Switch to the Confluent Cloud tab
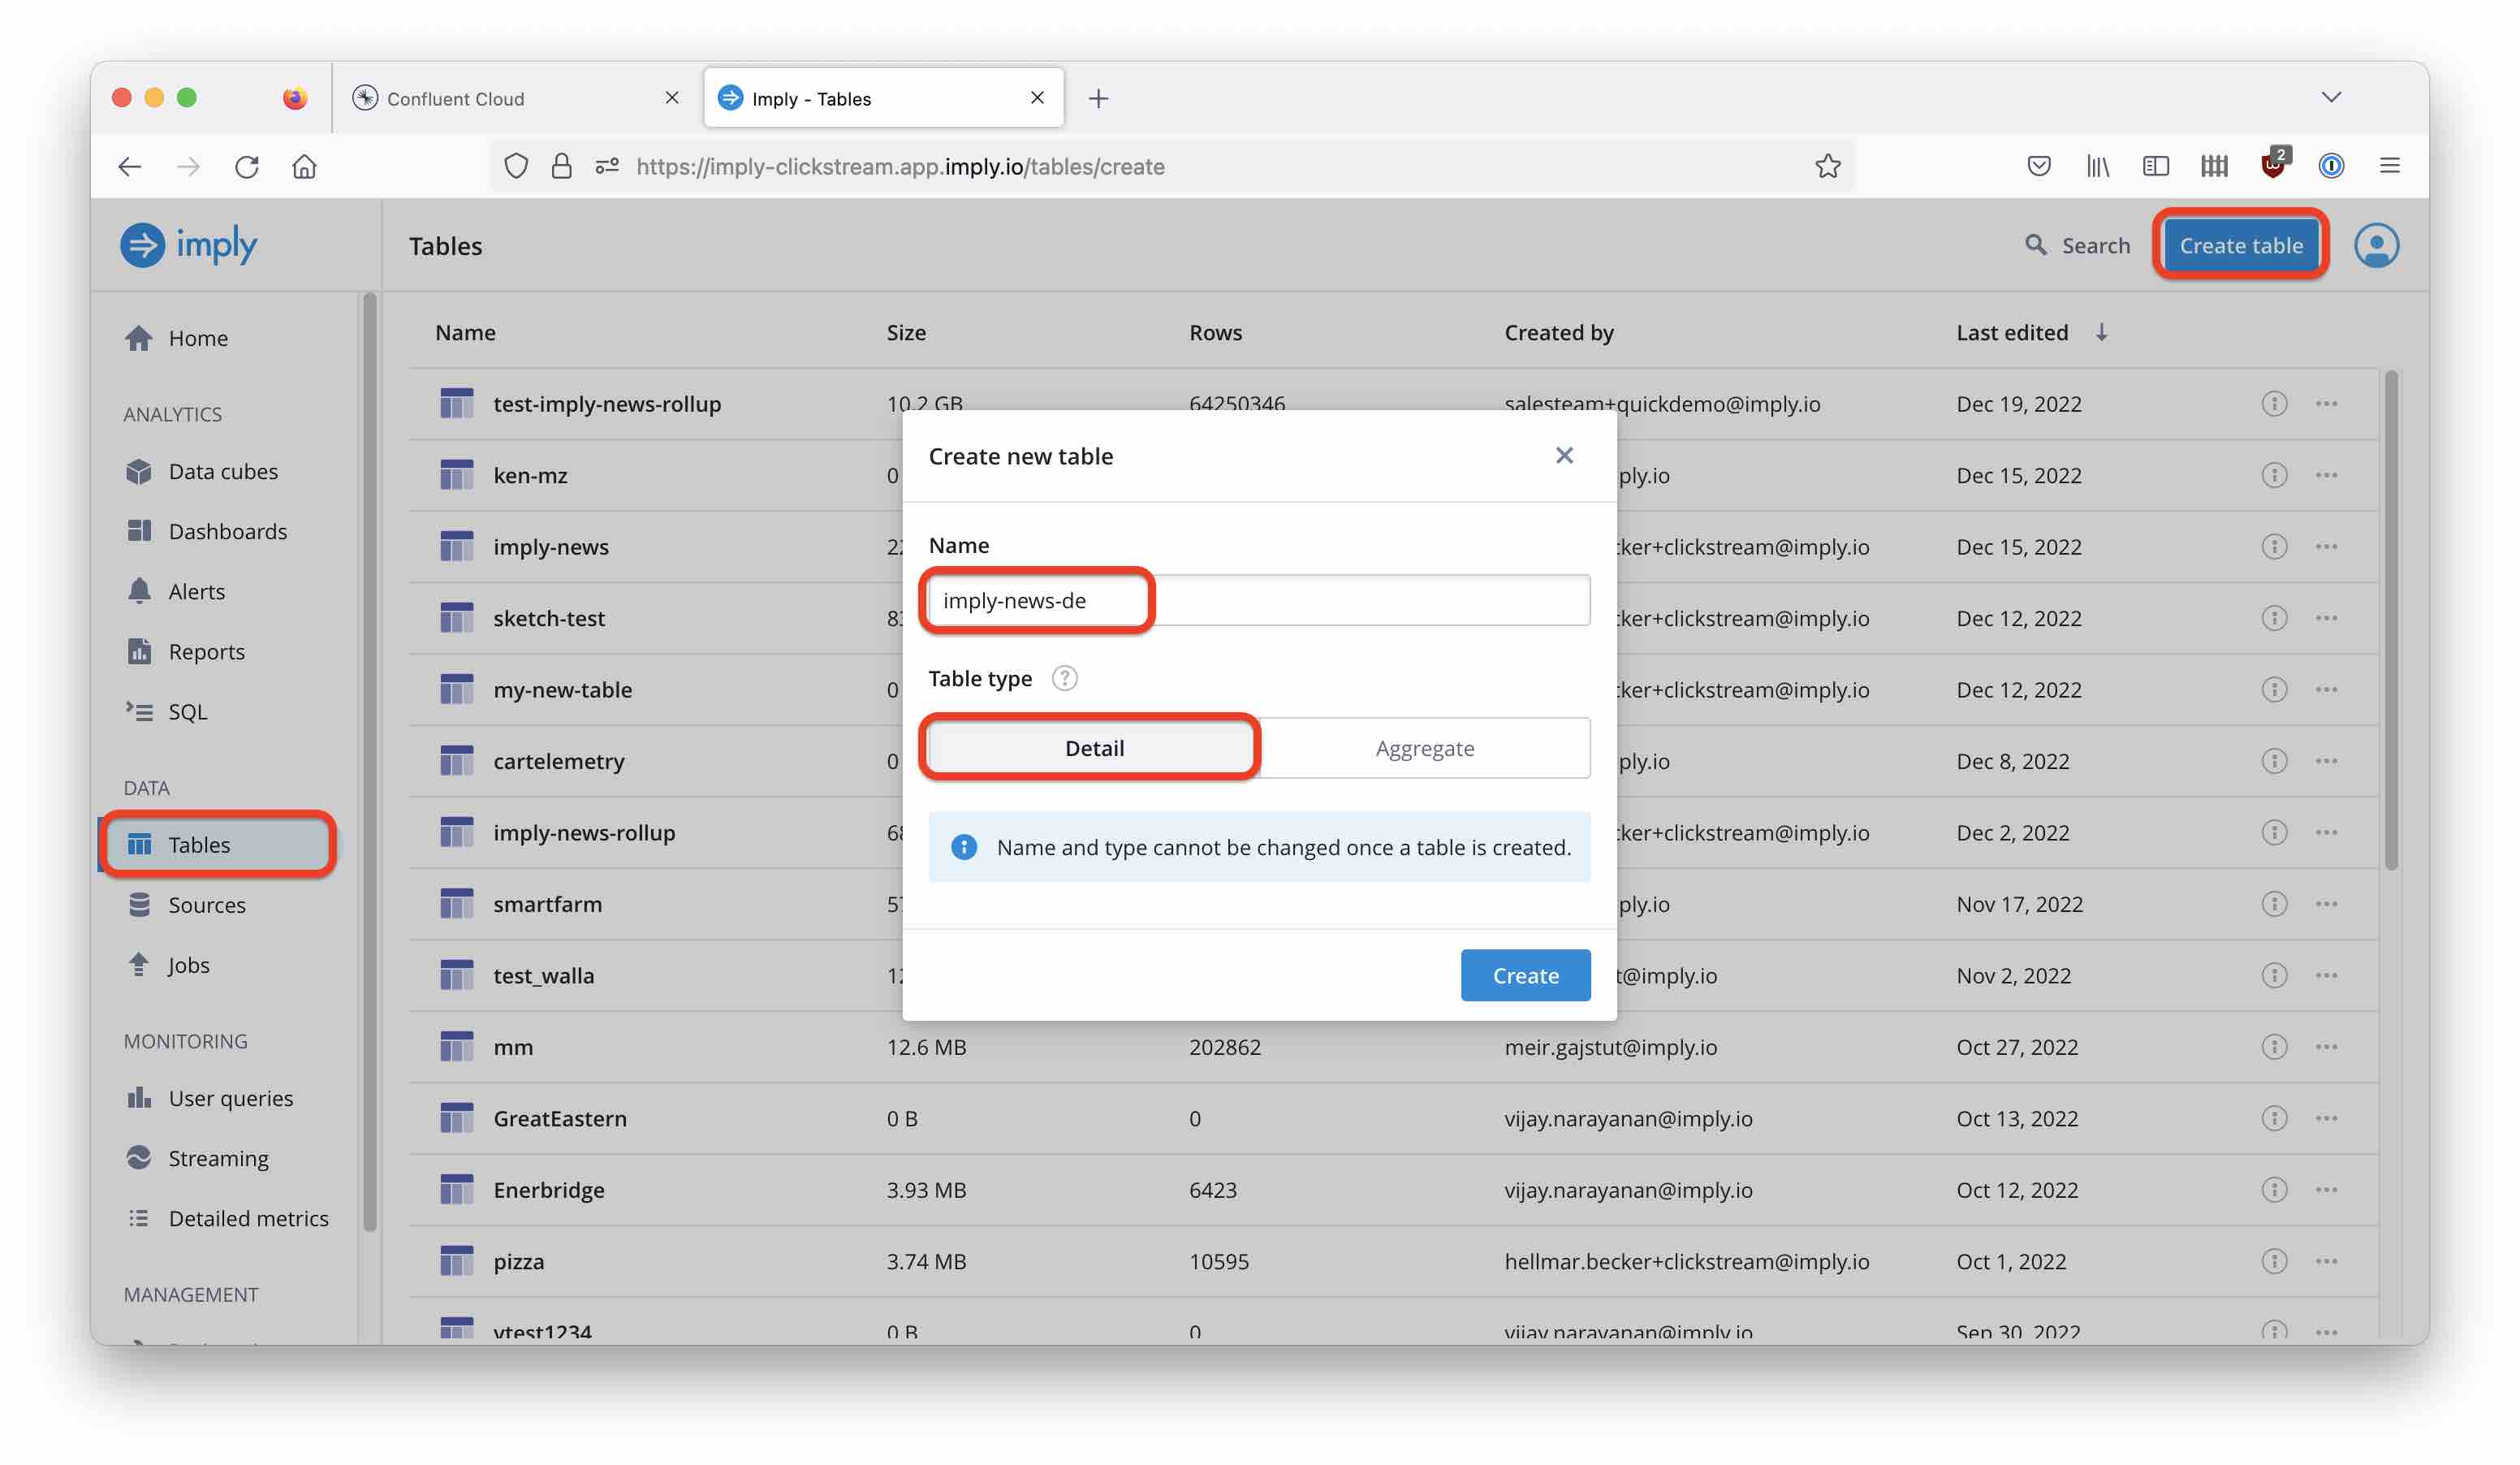2520x1465 pixels. tap(456, 98)
